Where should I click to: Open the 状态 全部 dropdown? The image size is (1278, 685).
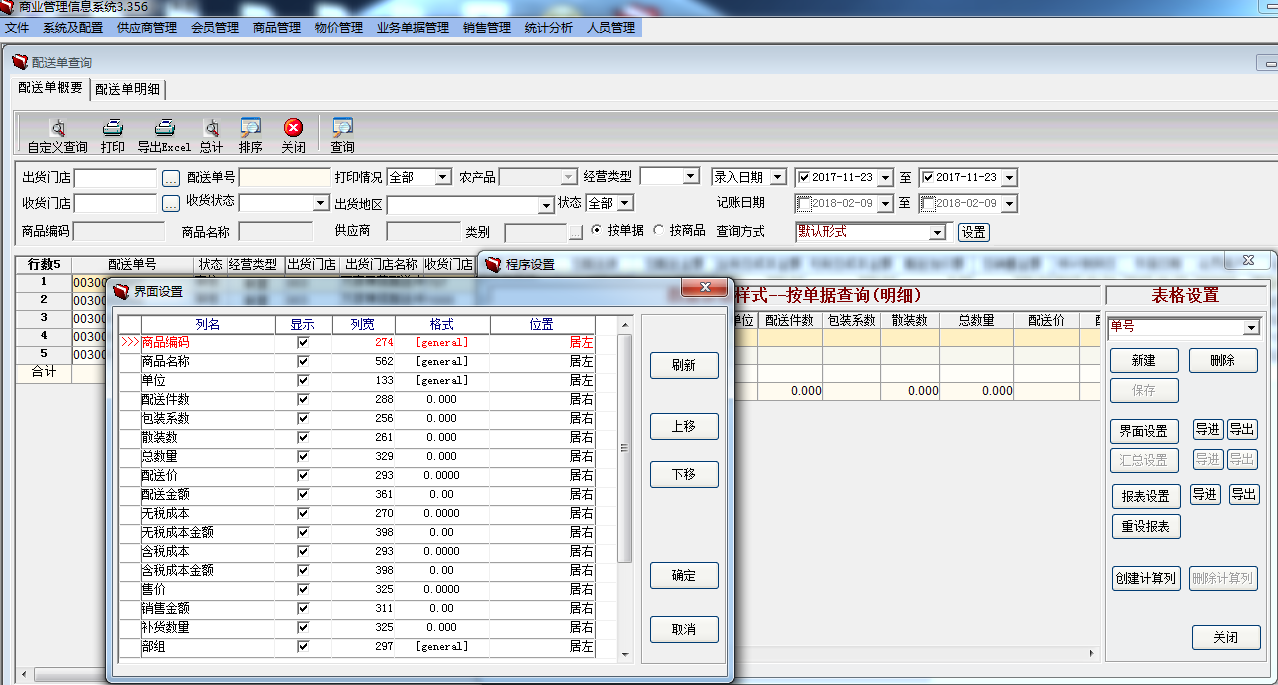(625, 203)
